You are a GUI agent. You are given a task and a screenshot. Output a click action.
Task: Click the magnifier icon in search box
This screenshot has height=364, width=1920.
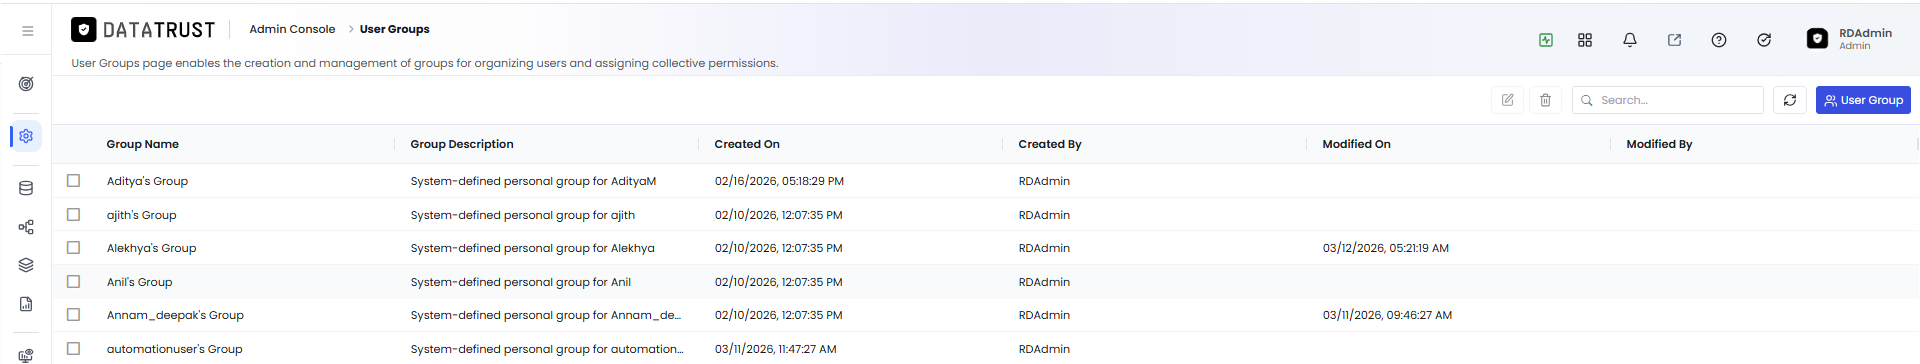point(1587,101)
